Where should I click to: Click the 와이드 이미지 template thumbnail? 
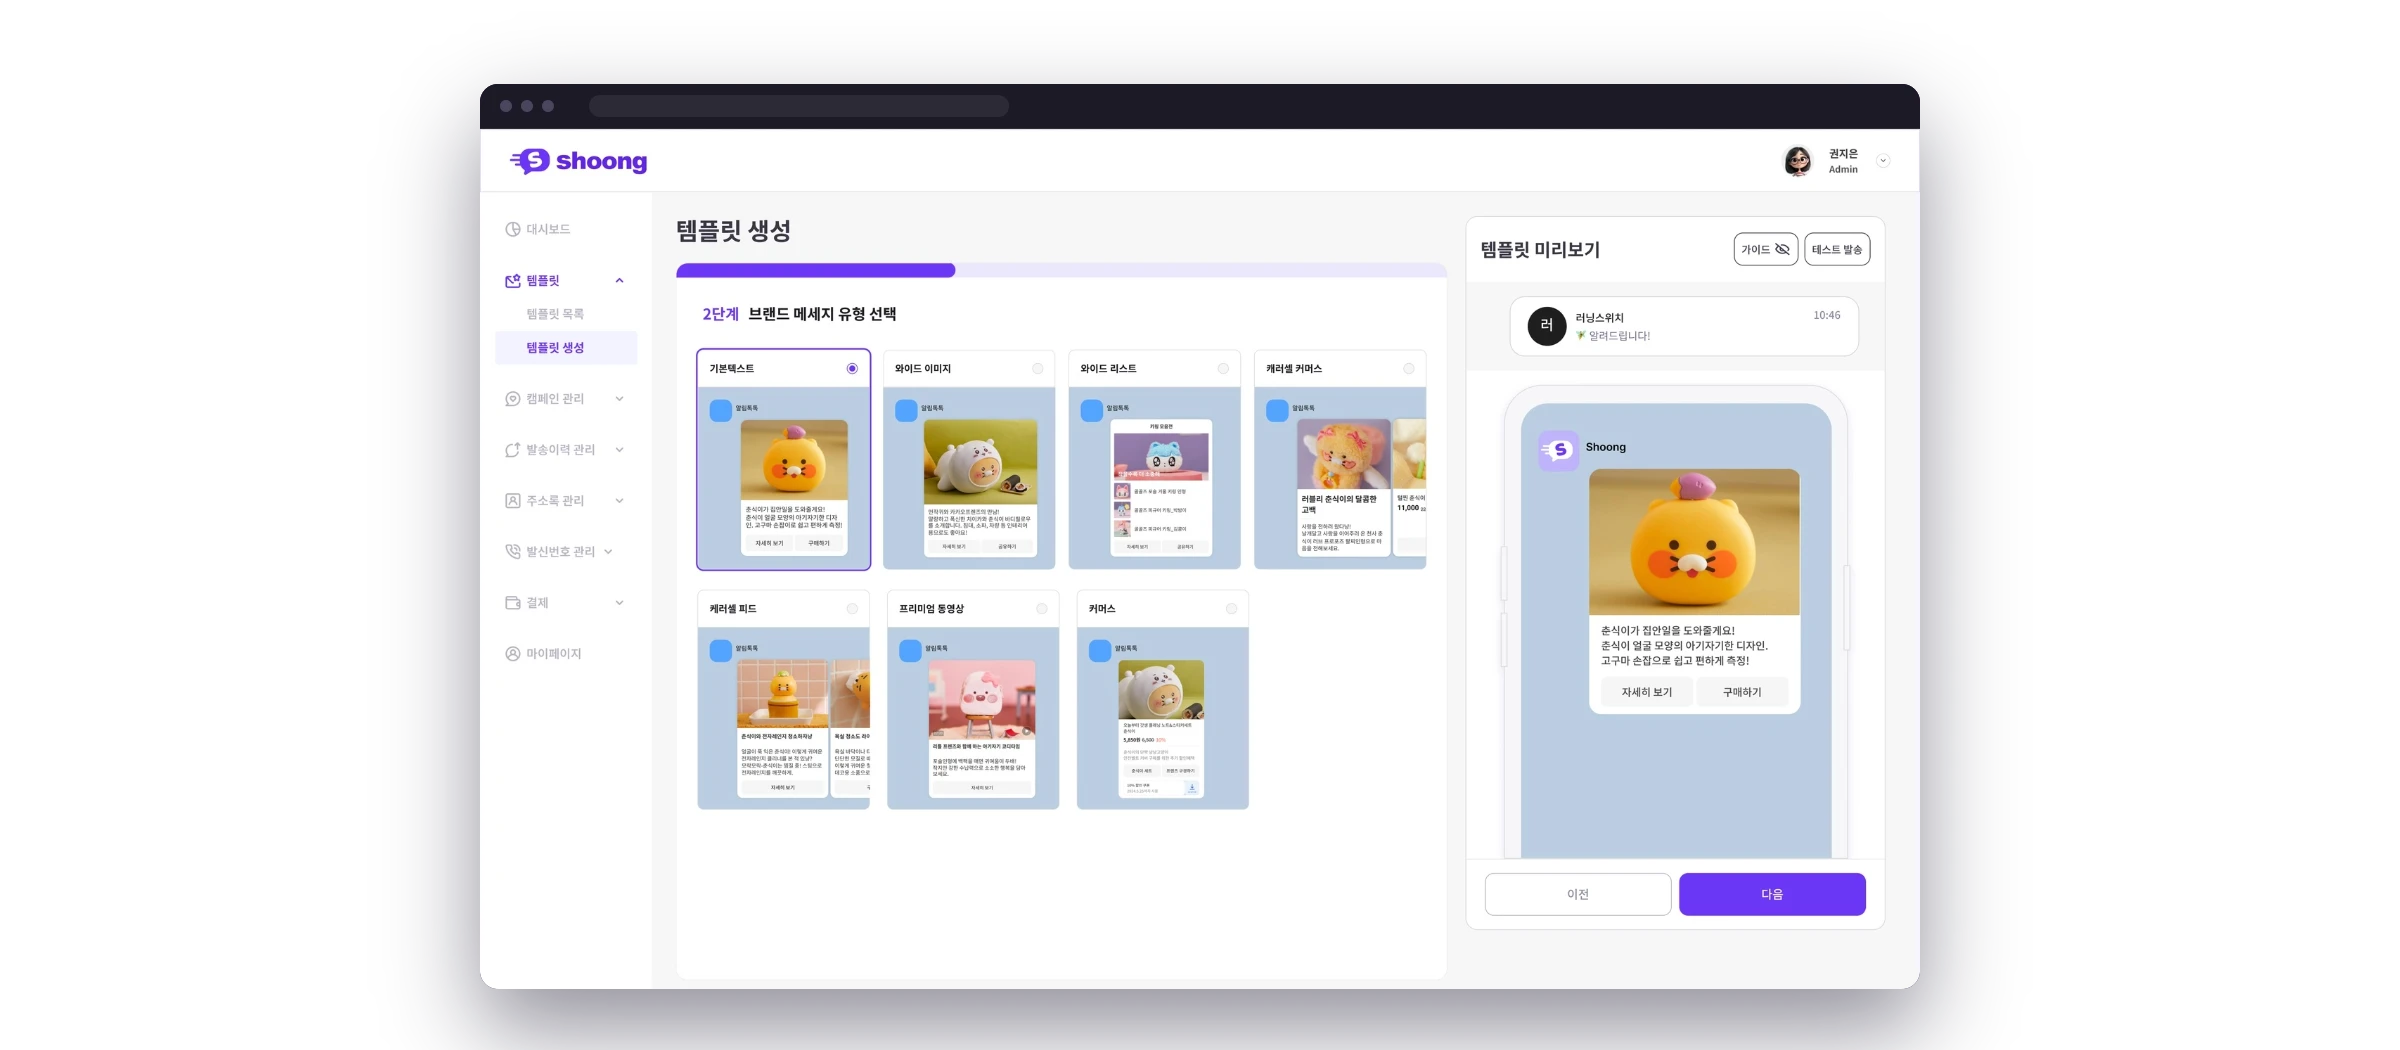(x=969, y=478)
